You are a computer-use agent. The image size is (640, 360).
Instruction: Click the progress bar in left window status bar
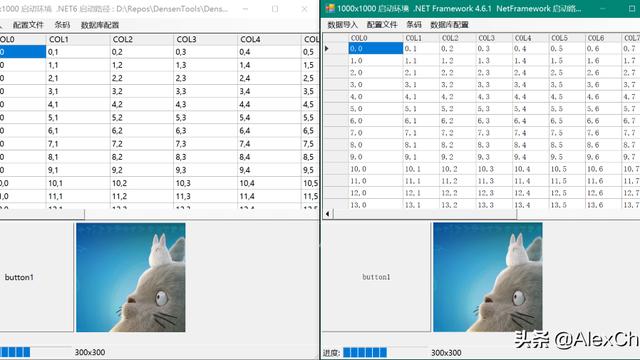click(36, 352)
